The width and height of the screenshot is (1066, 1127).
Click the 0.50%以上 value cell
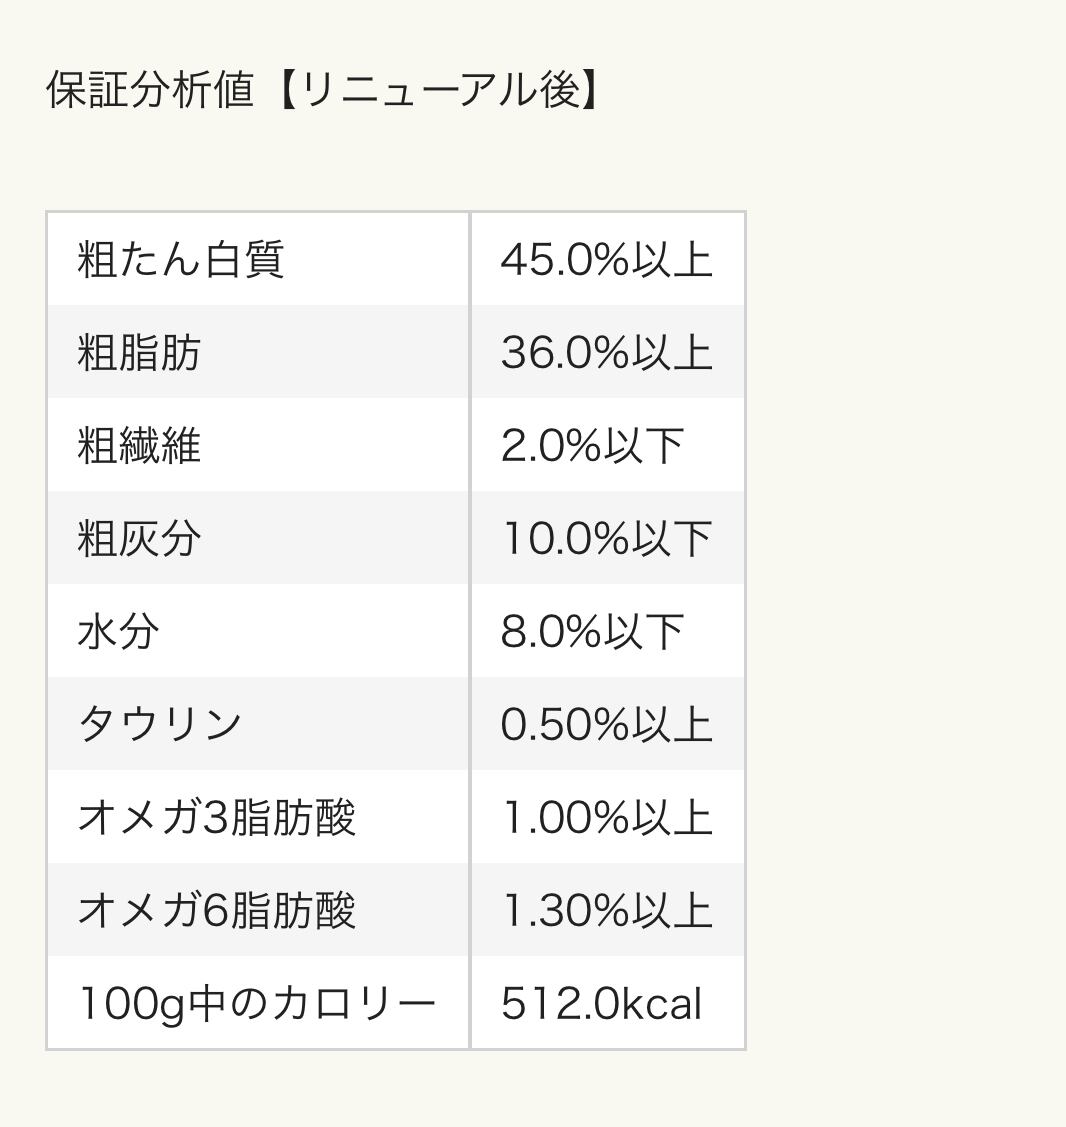coord(606,724)
